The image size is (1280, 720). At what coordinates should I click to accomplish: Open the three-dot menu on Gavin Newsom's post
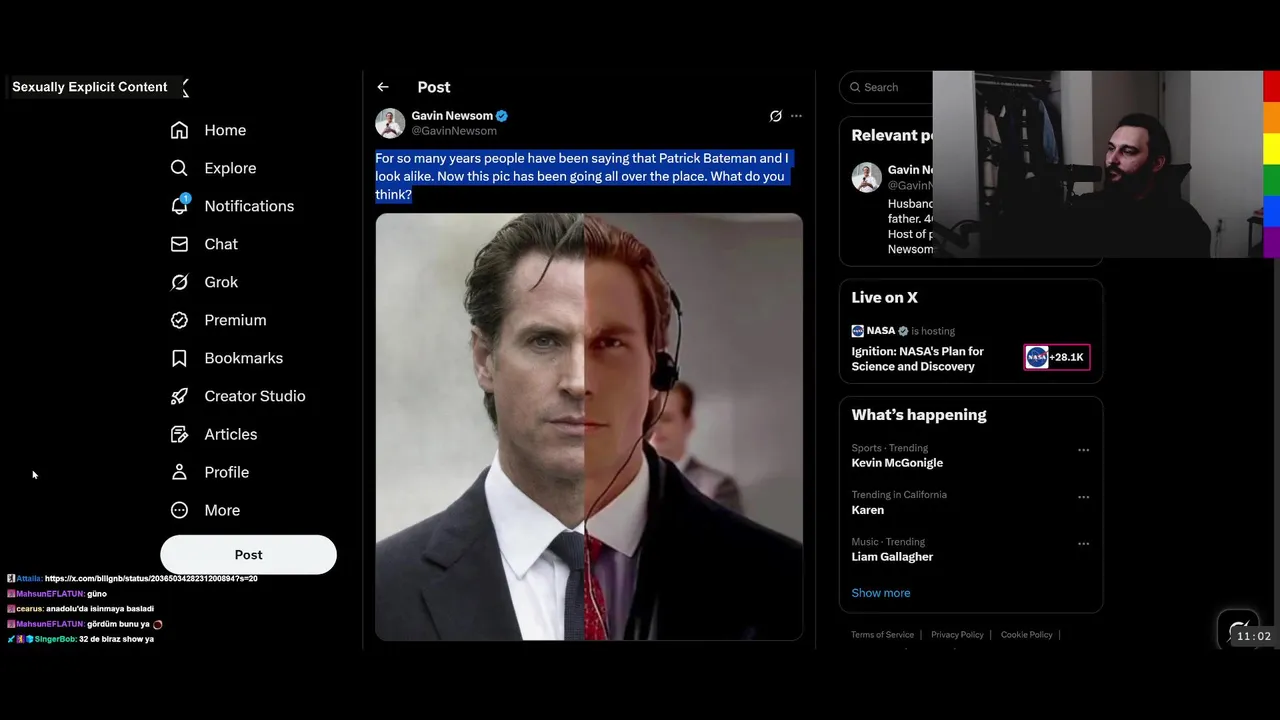[796, 116]
